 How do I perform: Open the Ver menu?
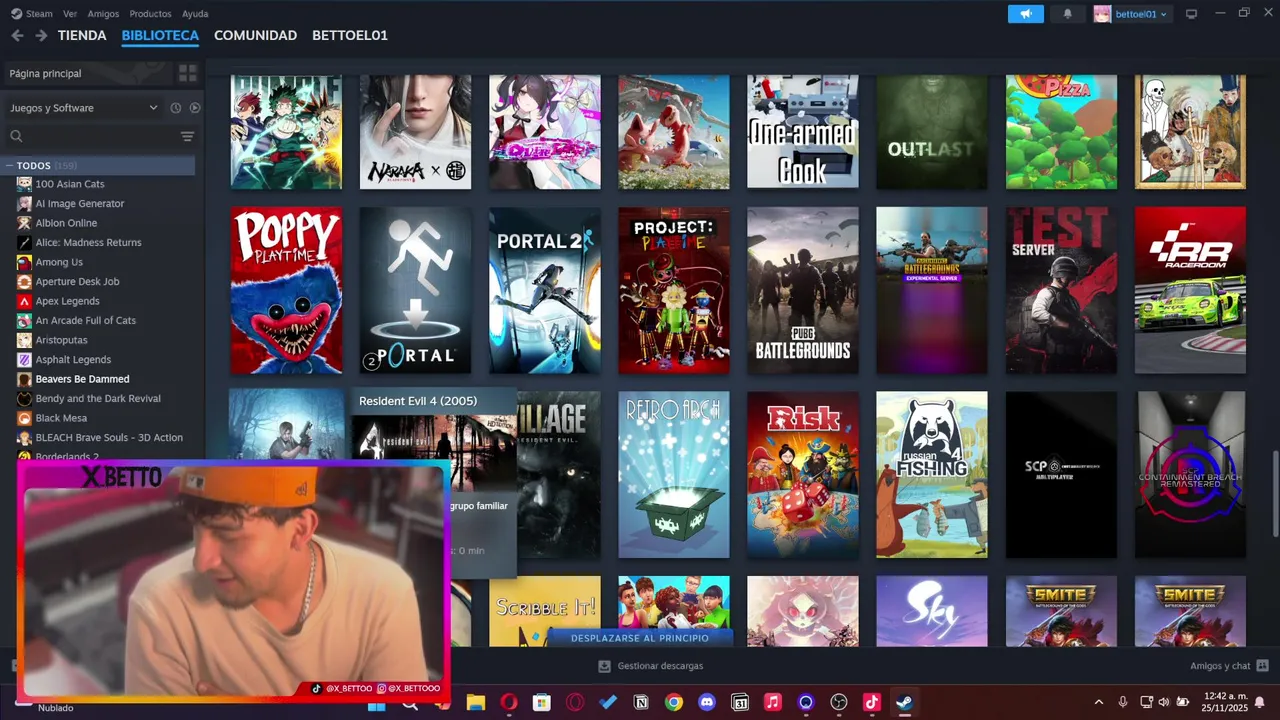[x=70, y=14]
